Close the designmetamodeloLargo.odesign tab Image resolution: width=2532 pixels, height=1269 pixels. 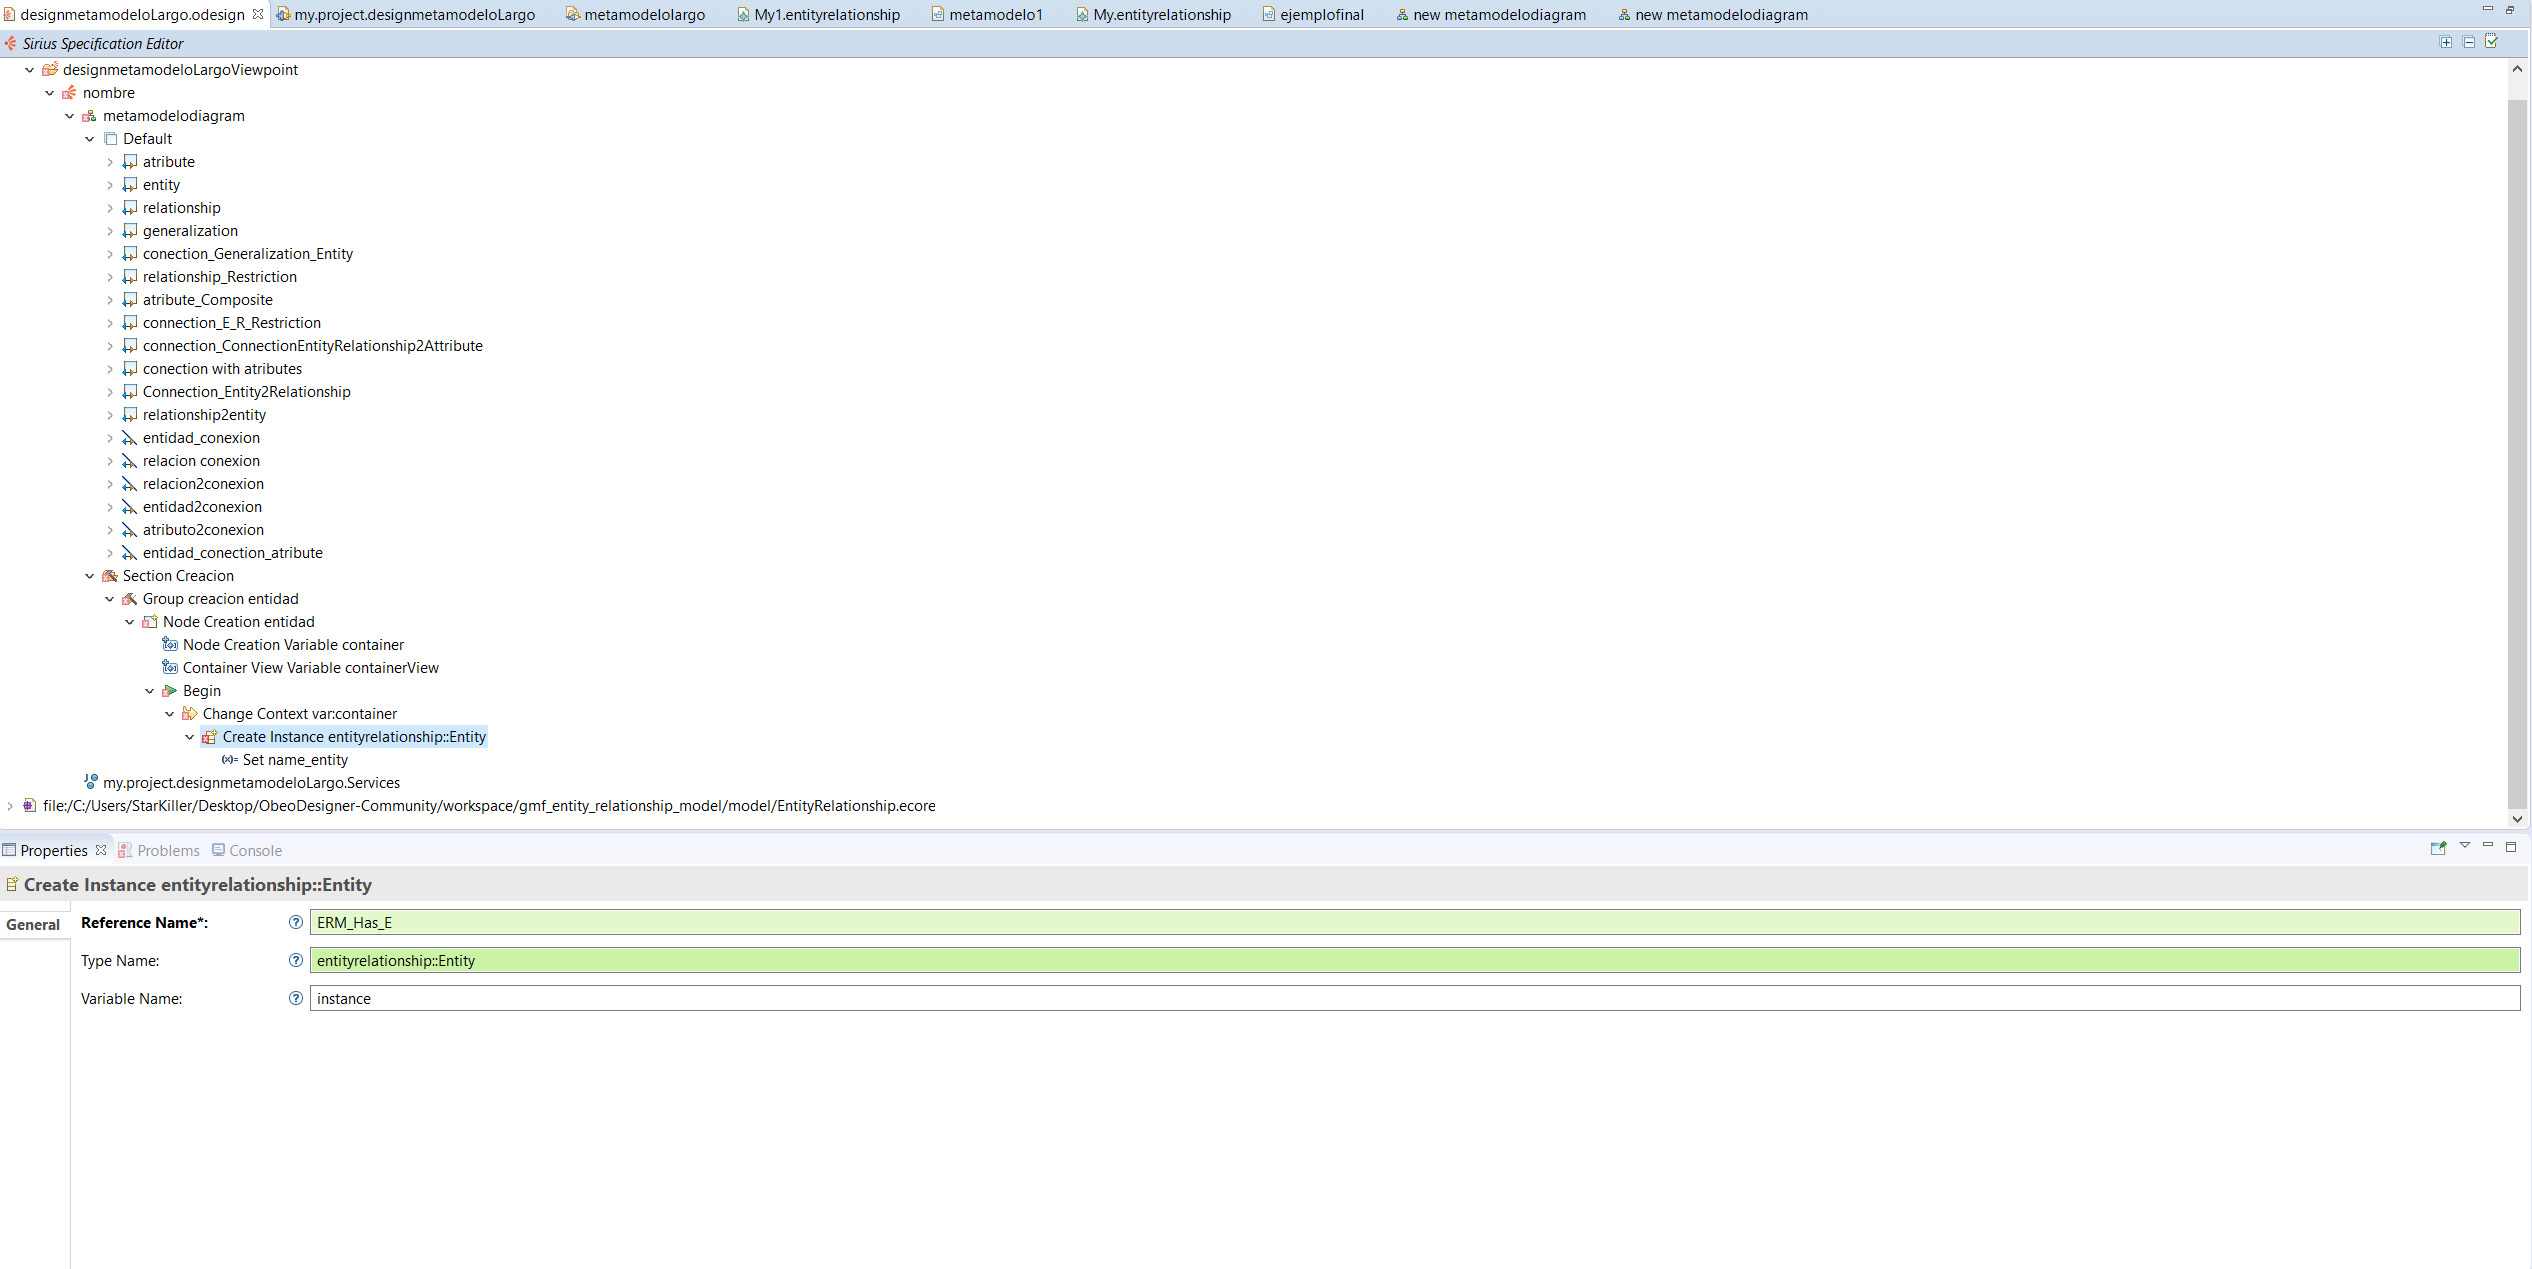(x=258, y=14)
